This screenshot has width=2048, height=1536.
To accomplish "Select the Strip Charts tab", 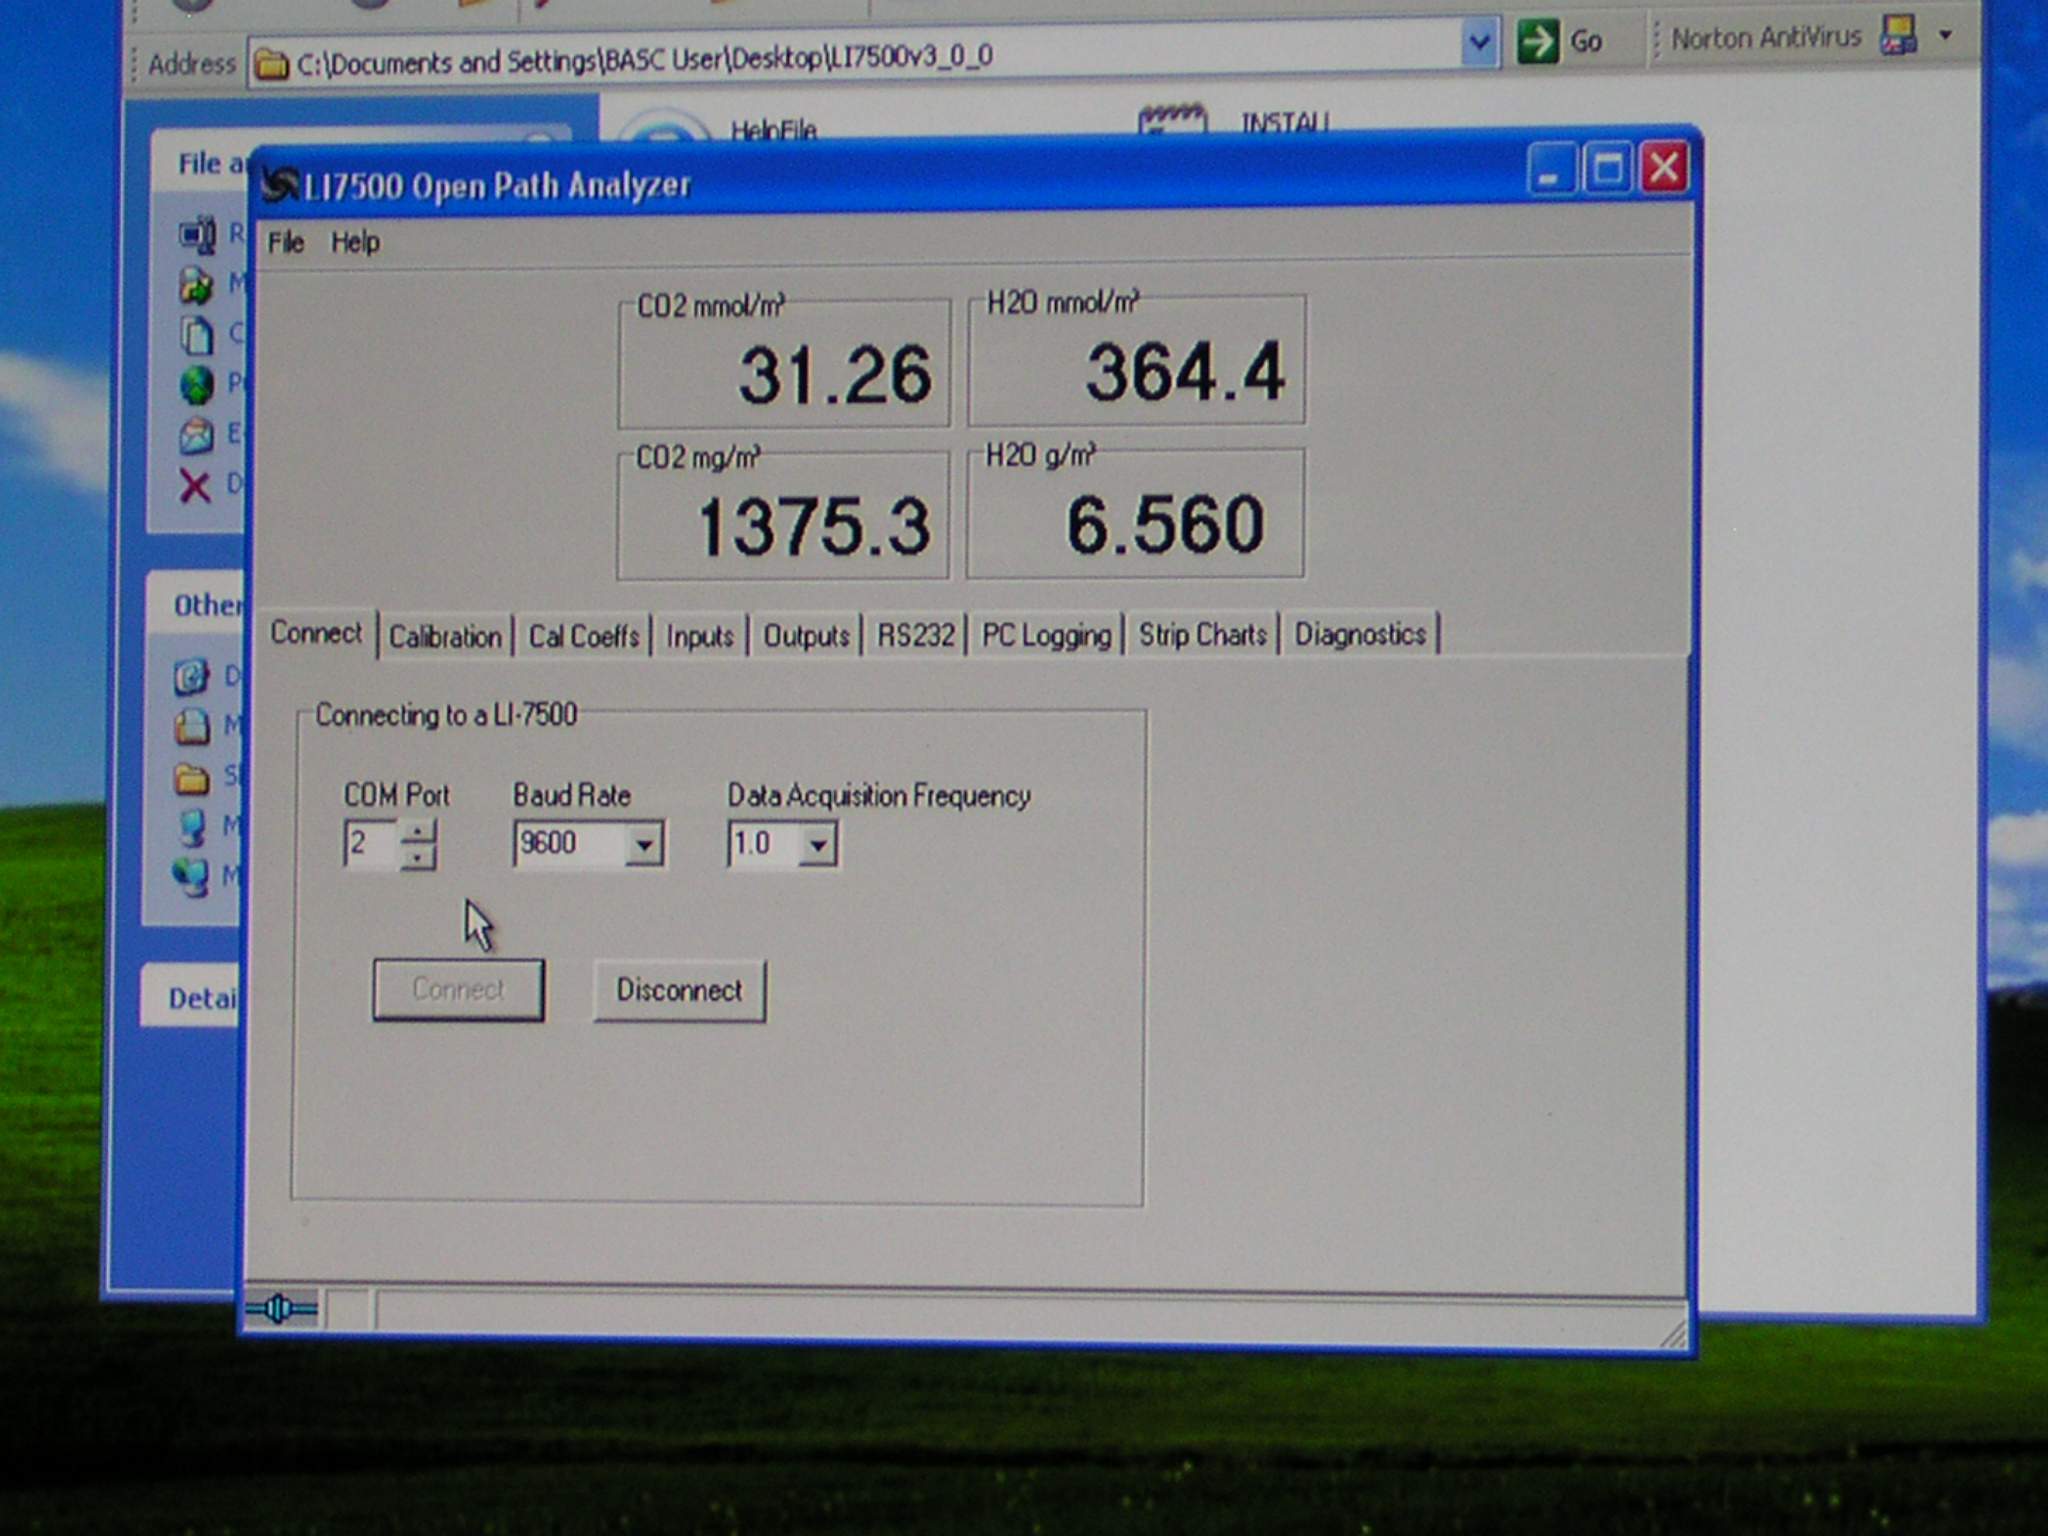I will [x=1202, y=635].
